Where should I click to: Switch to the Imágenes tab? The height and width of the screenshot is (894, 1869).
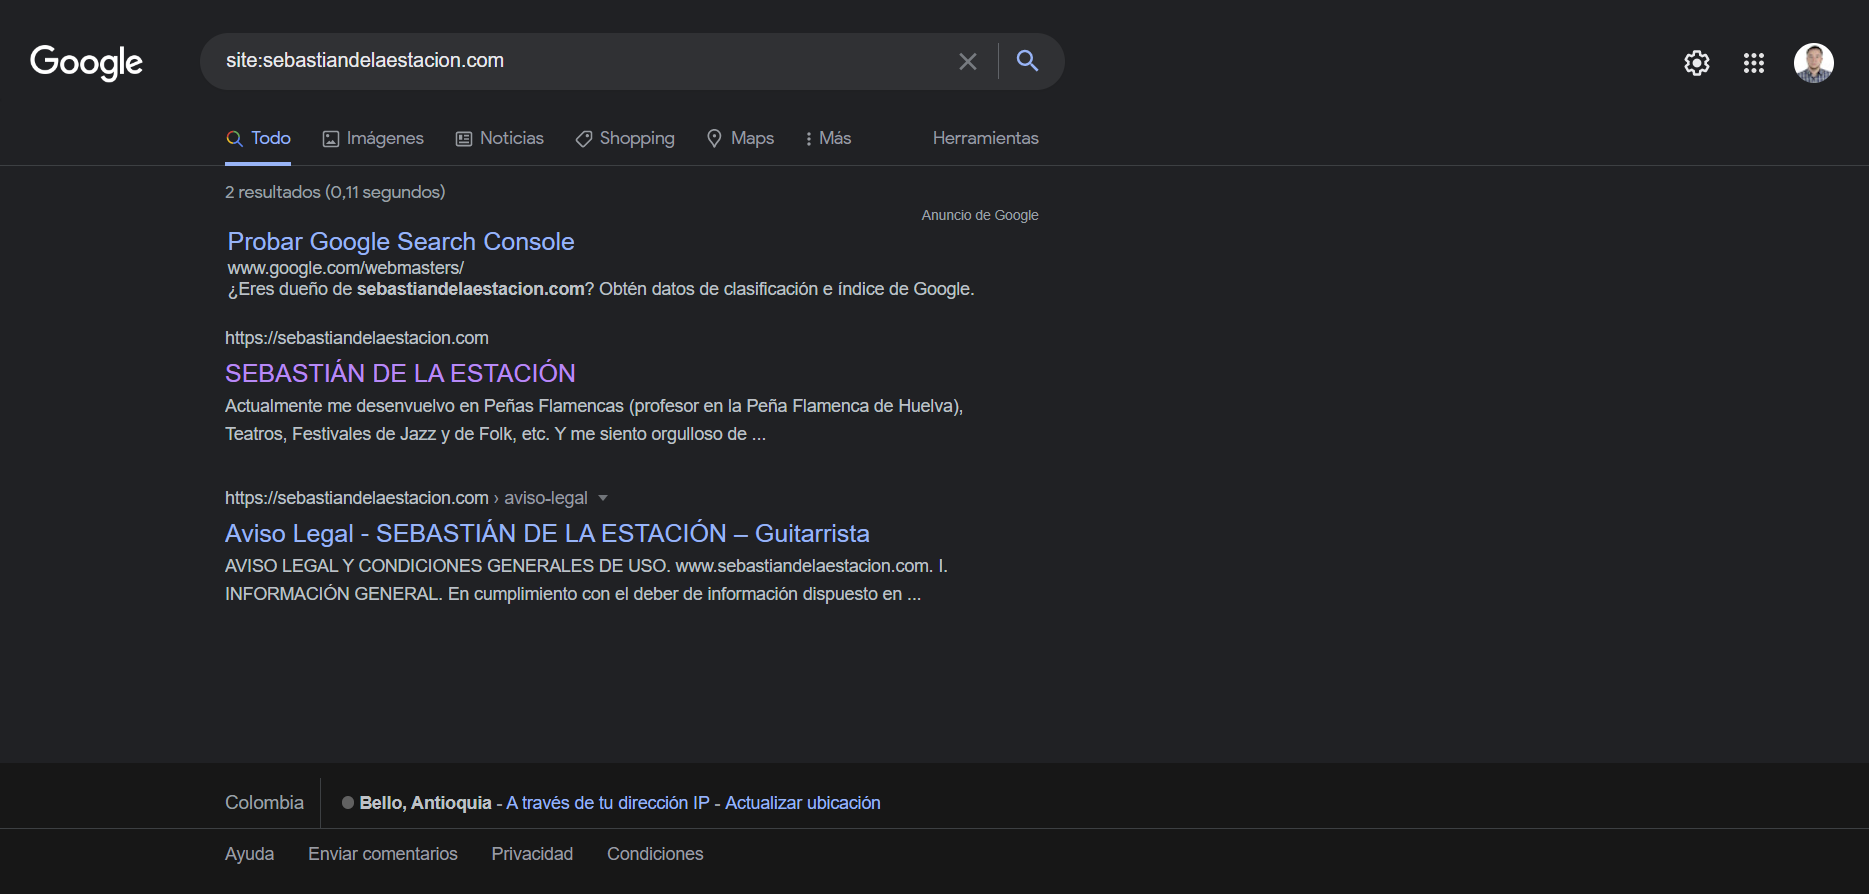pyautogui.click(x=373, y=138)
